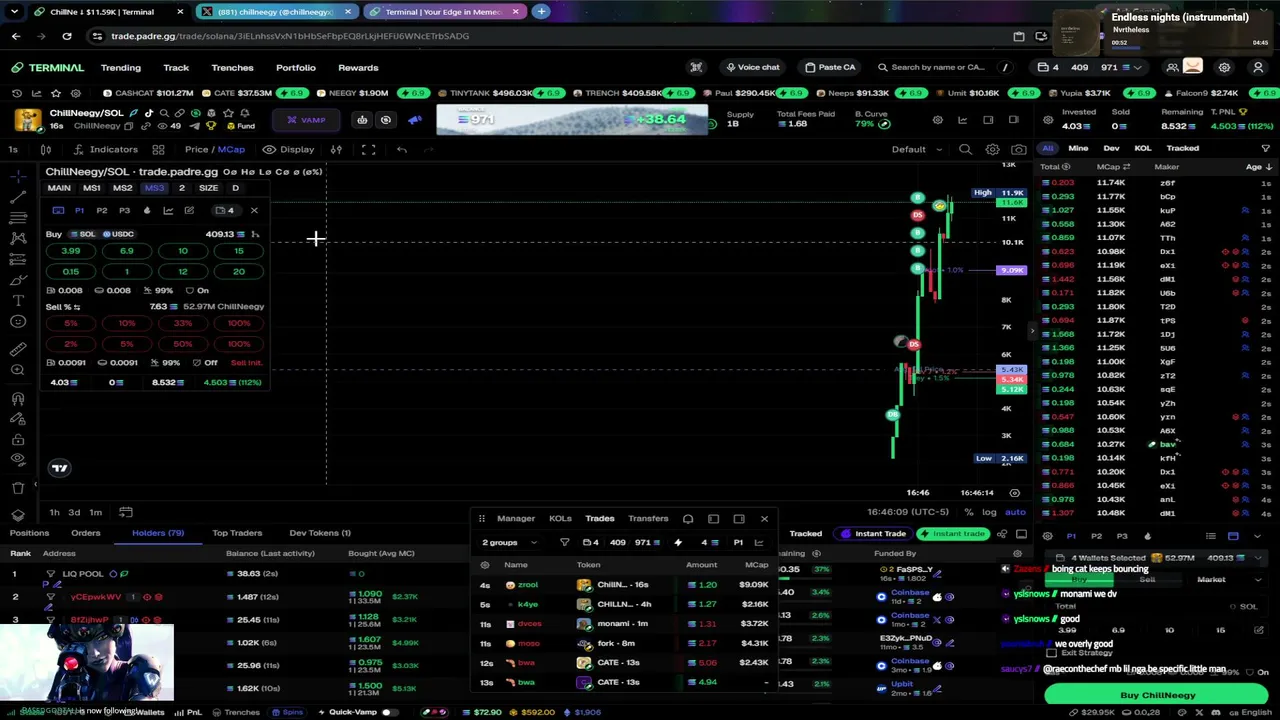Select the trend line drawing tool
The width and height of the screenshot is (1280, 720).
click(18, 197)
